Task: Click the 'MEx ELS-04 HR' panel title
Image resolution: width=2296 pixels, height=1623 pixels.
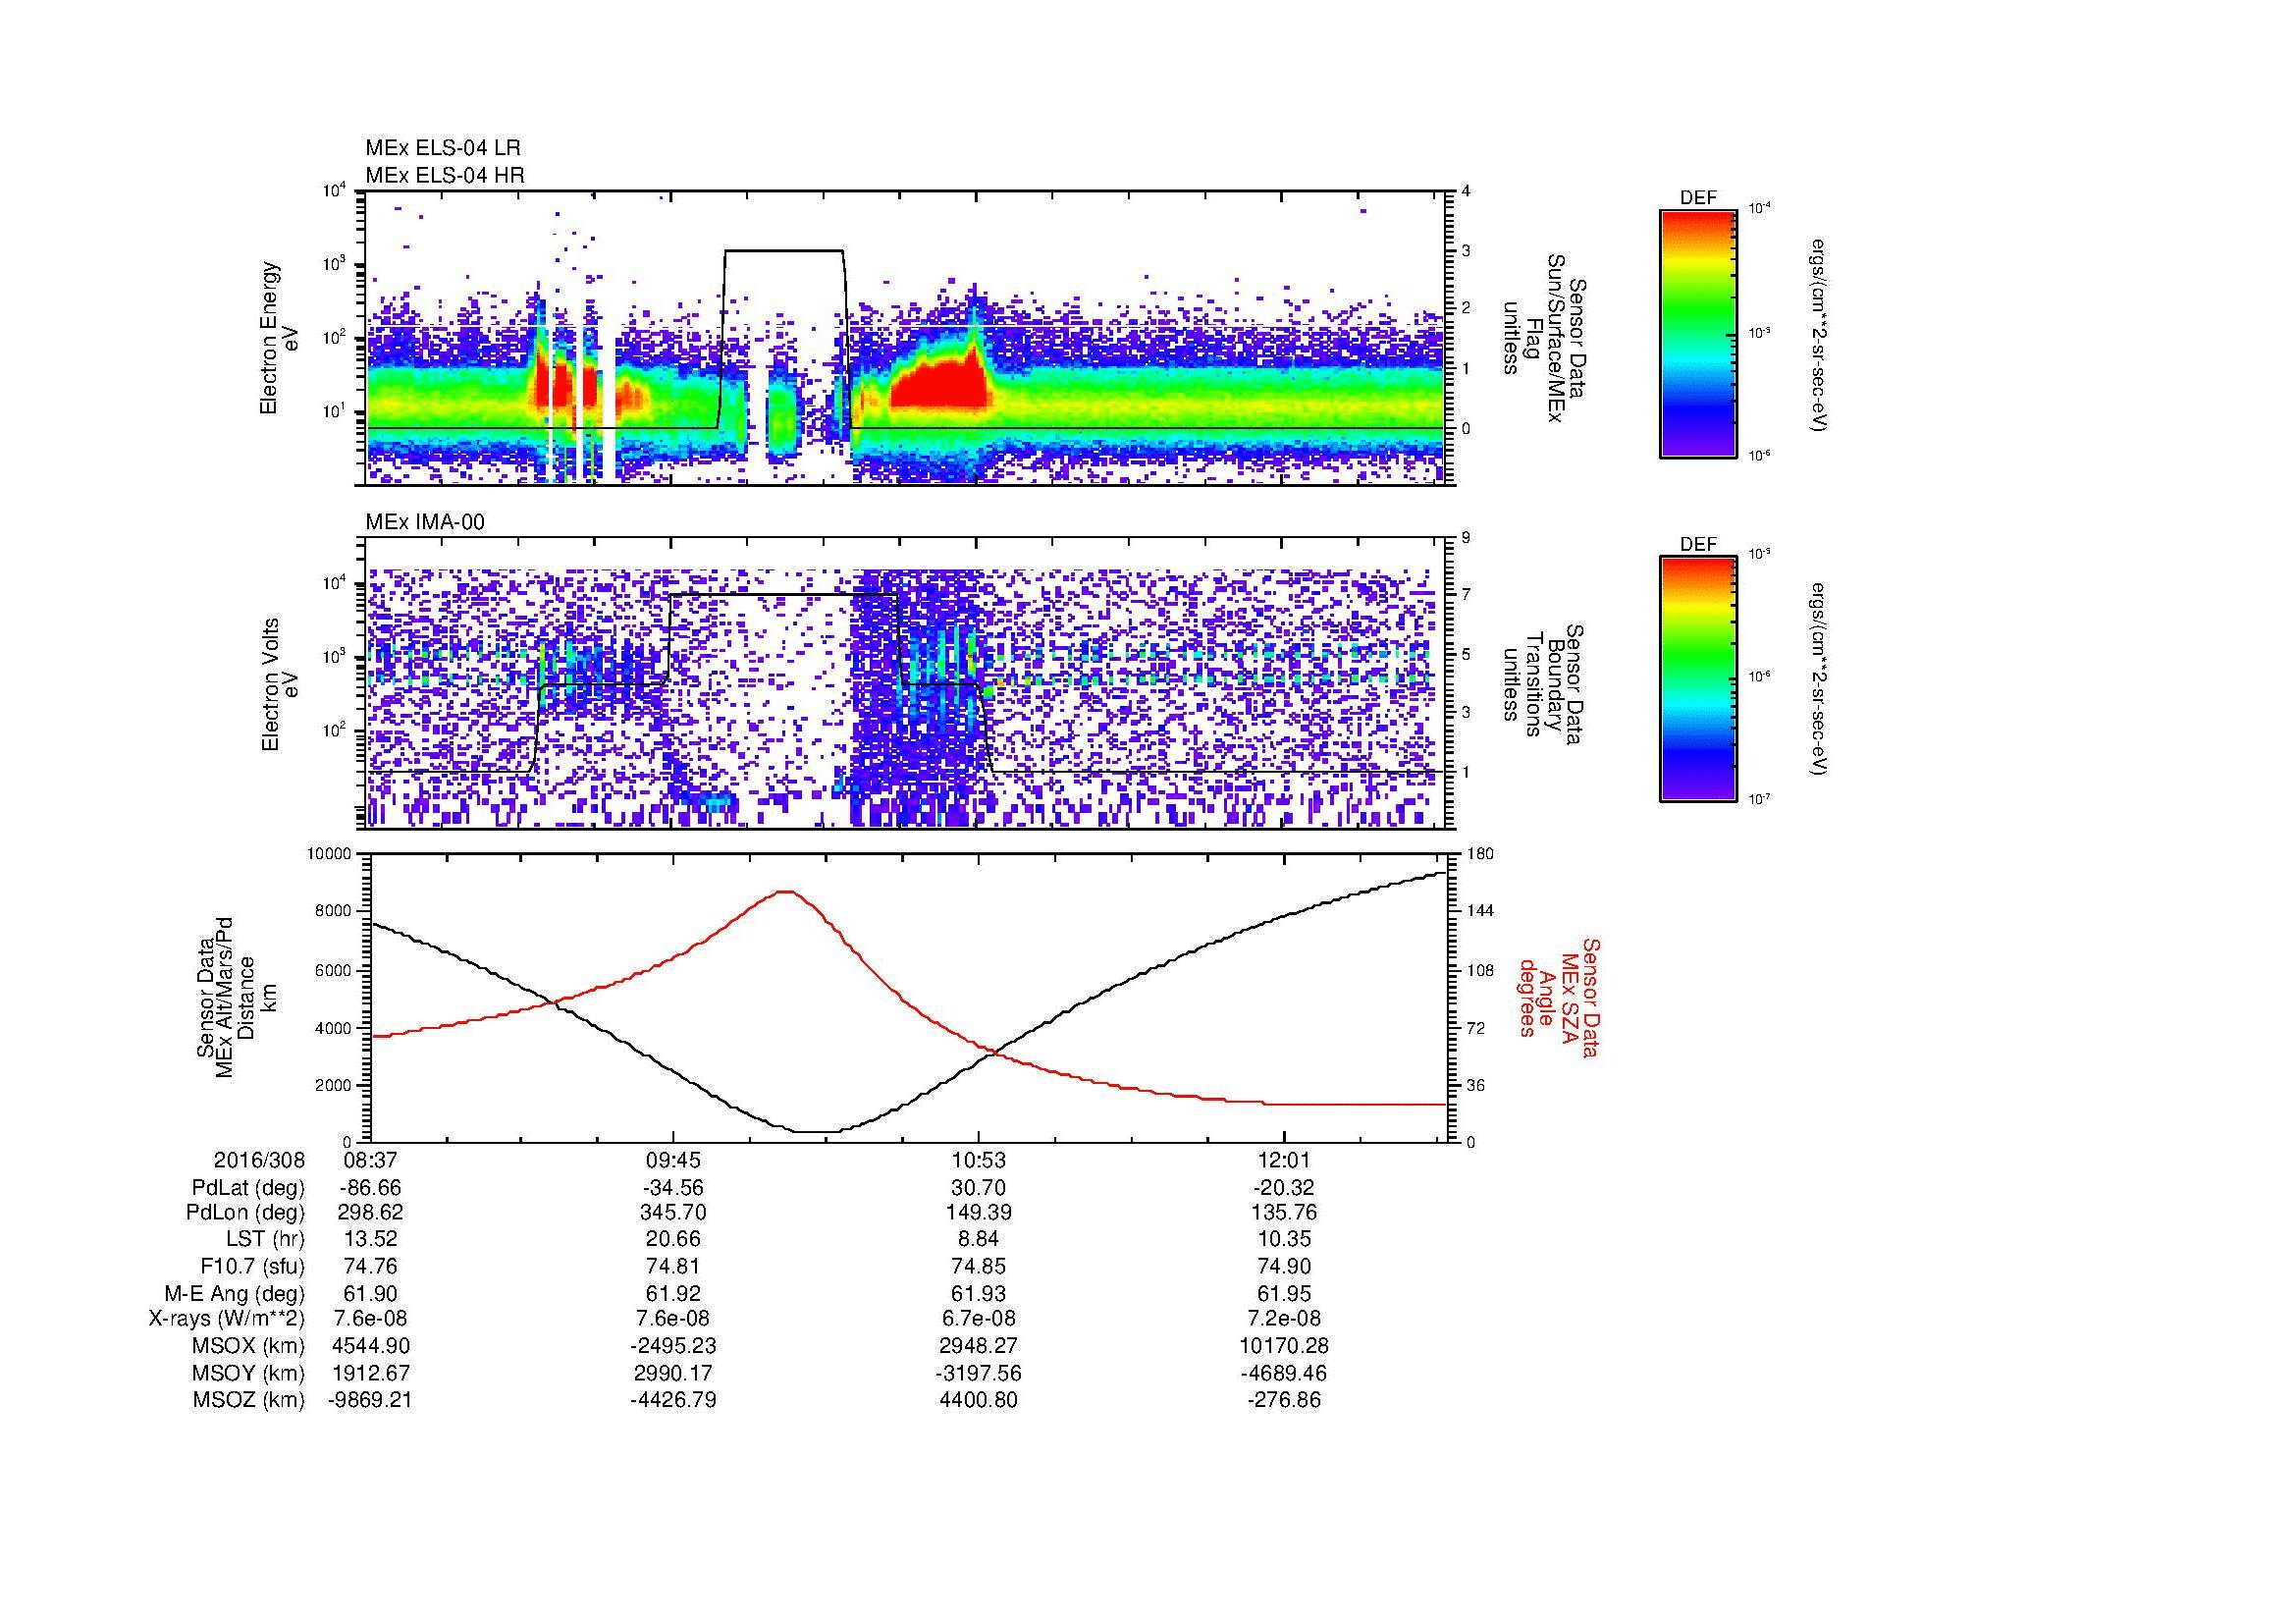Action: pyautogui.click(x=445, y=176)
